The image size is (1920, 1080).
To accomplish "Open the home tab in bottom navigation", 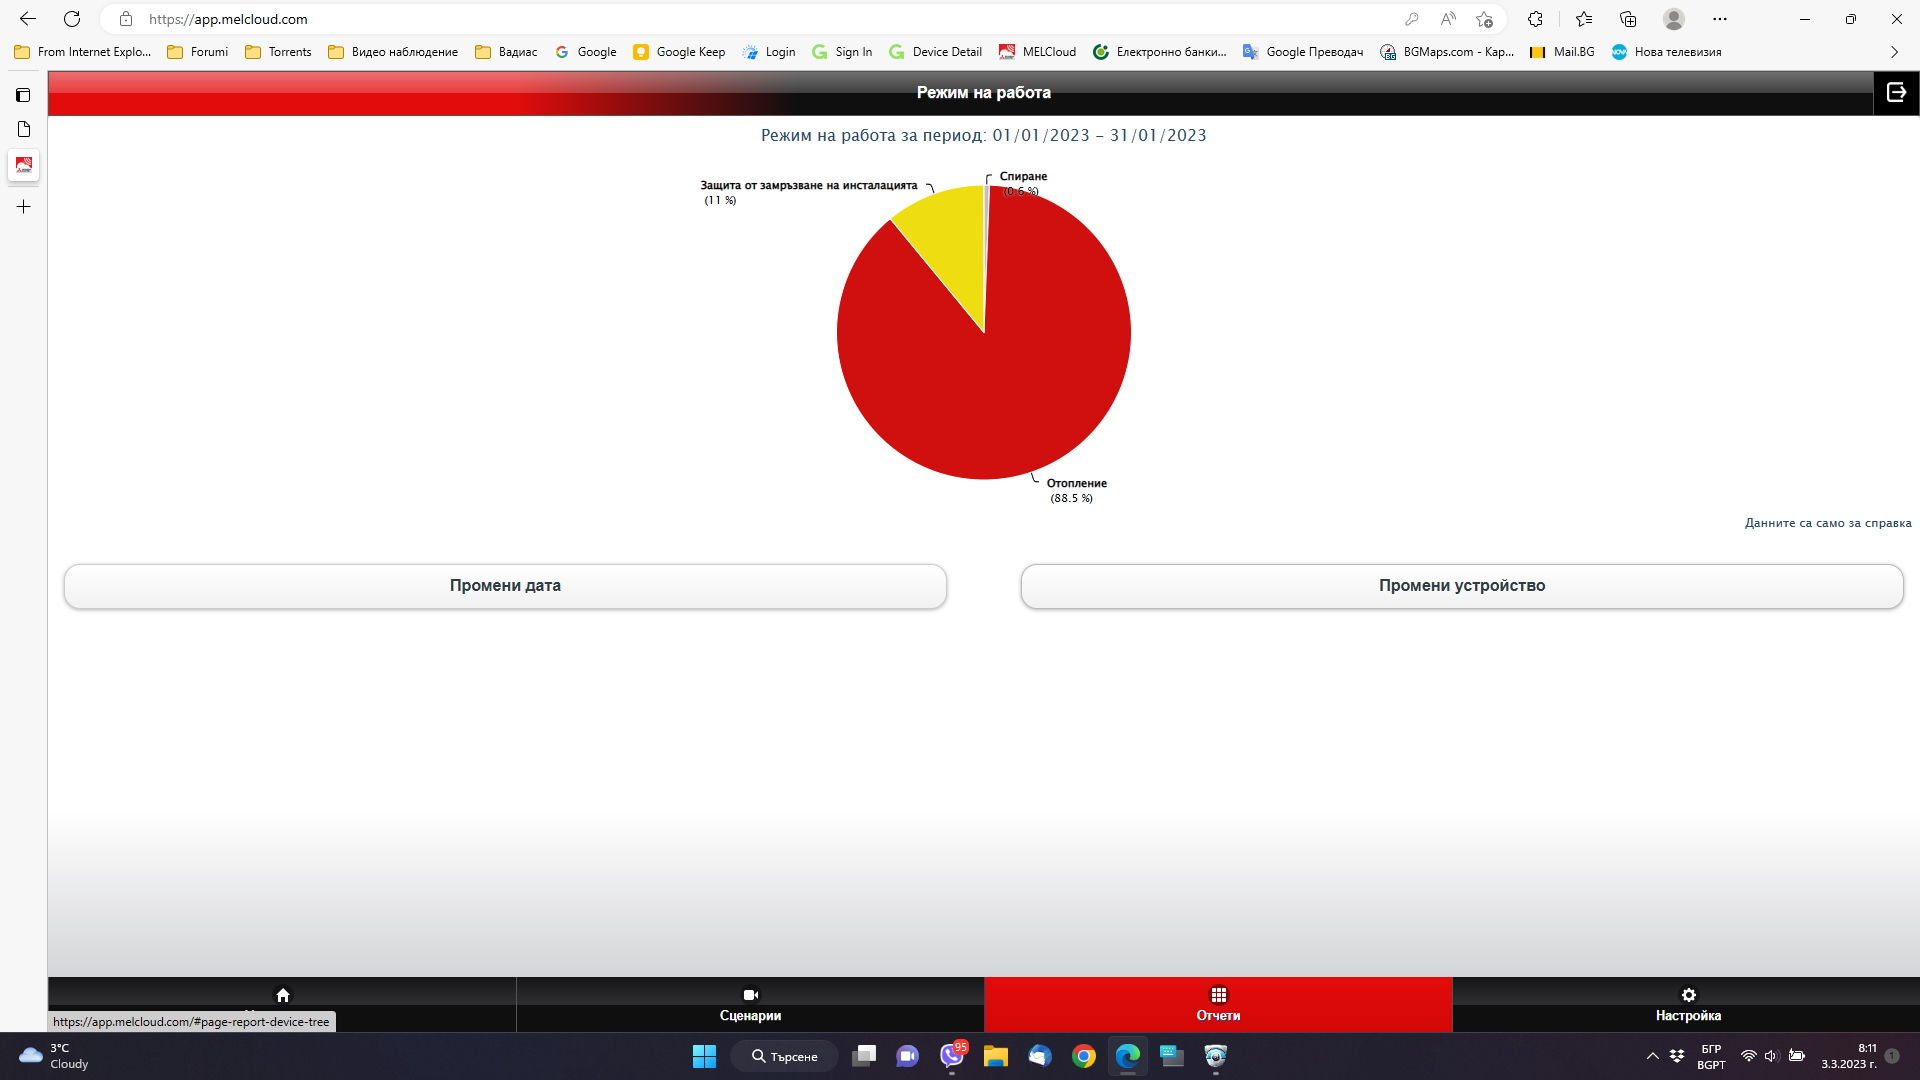I will point(282,997).
